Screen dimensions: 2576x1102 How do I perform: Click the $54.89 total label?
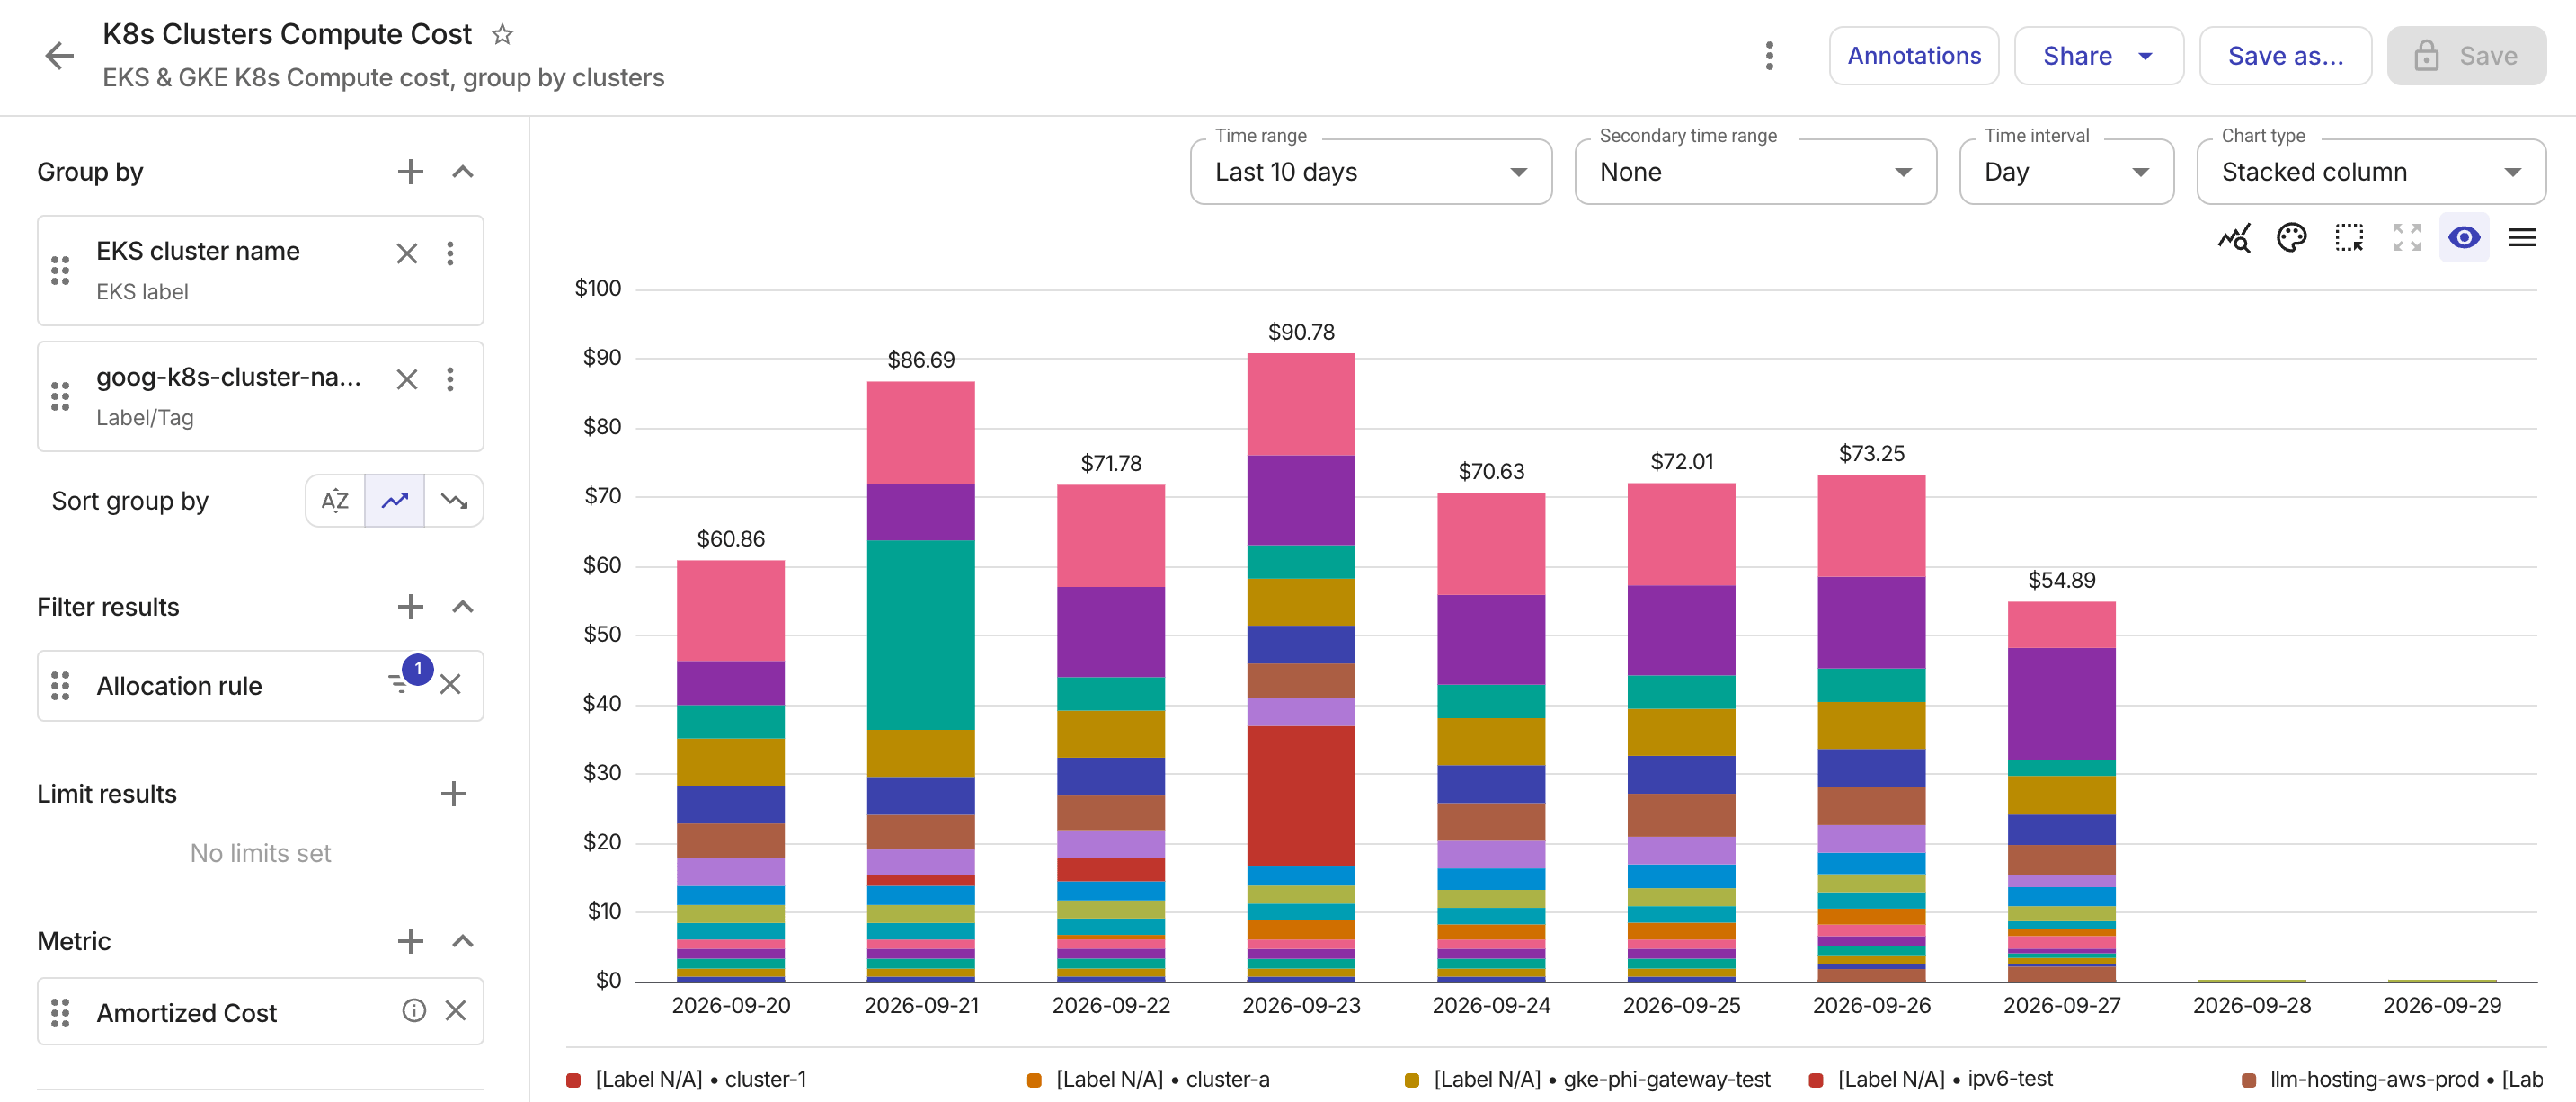(x=2061, y=580)
